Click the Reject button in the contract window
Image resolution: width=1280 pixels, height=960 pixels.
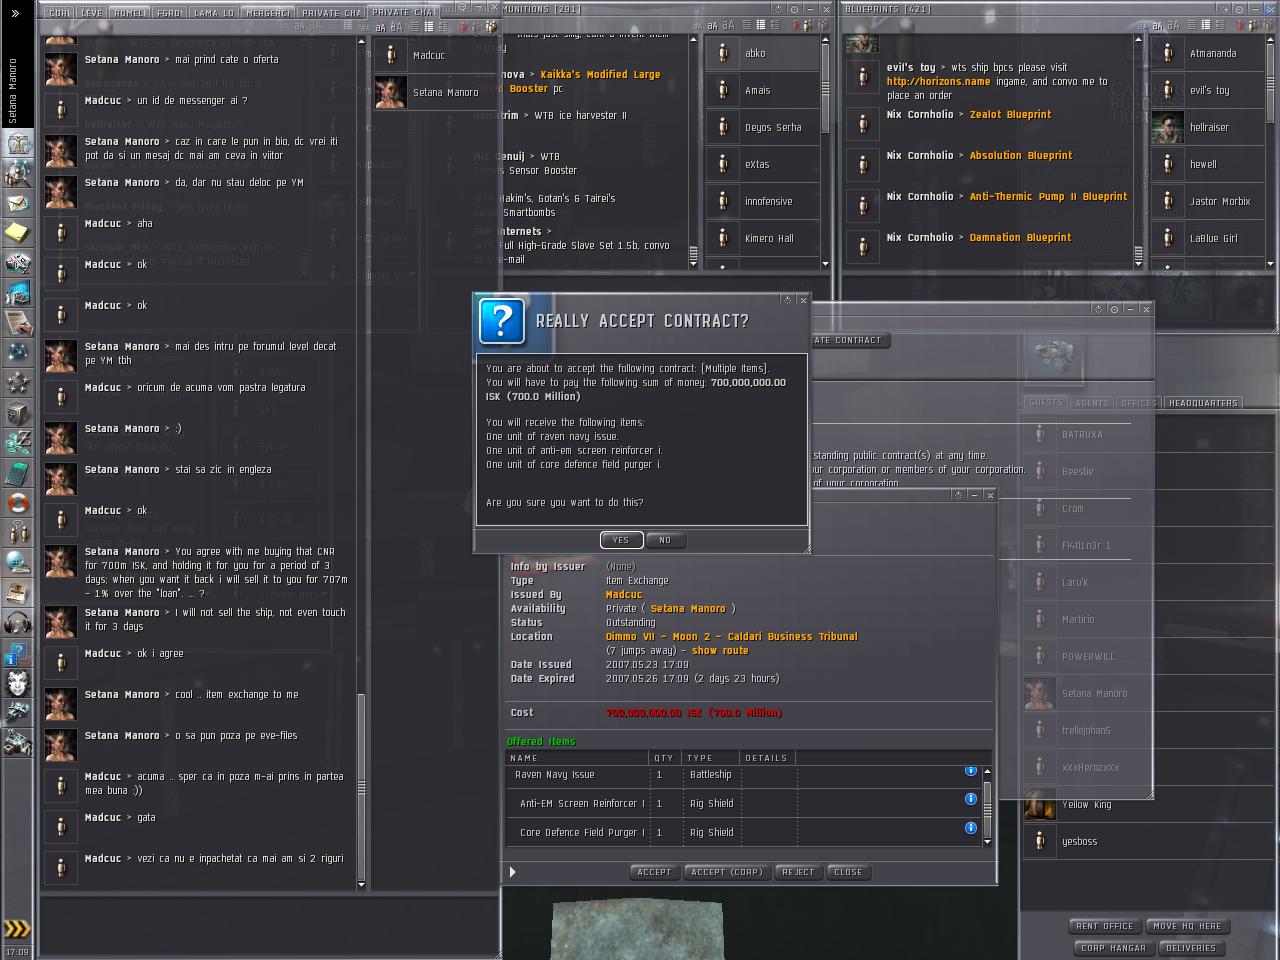pos(798,872)
